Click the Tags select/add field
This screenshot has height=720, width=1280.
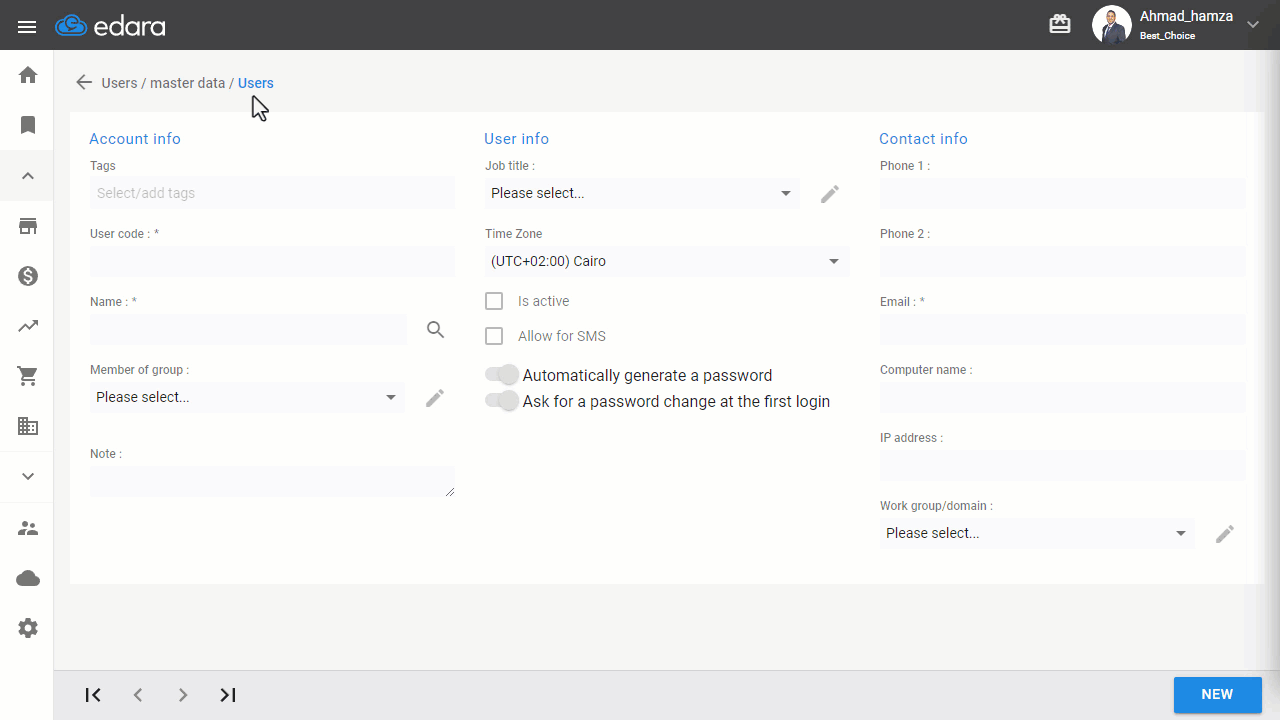272,193
